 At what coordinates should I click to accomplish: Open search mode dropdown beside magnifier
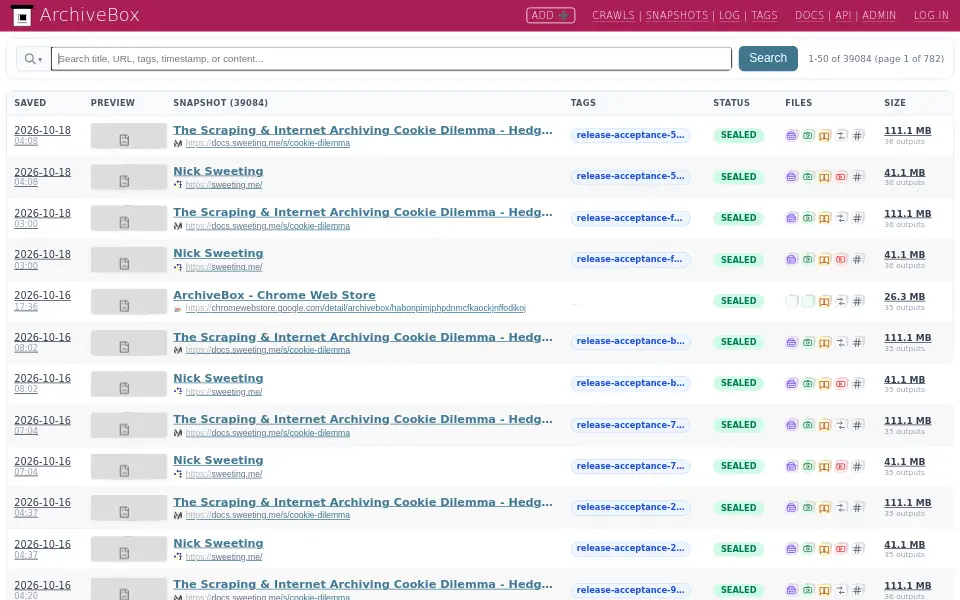pos(33,59)
